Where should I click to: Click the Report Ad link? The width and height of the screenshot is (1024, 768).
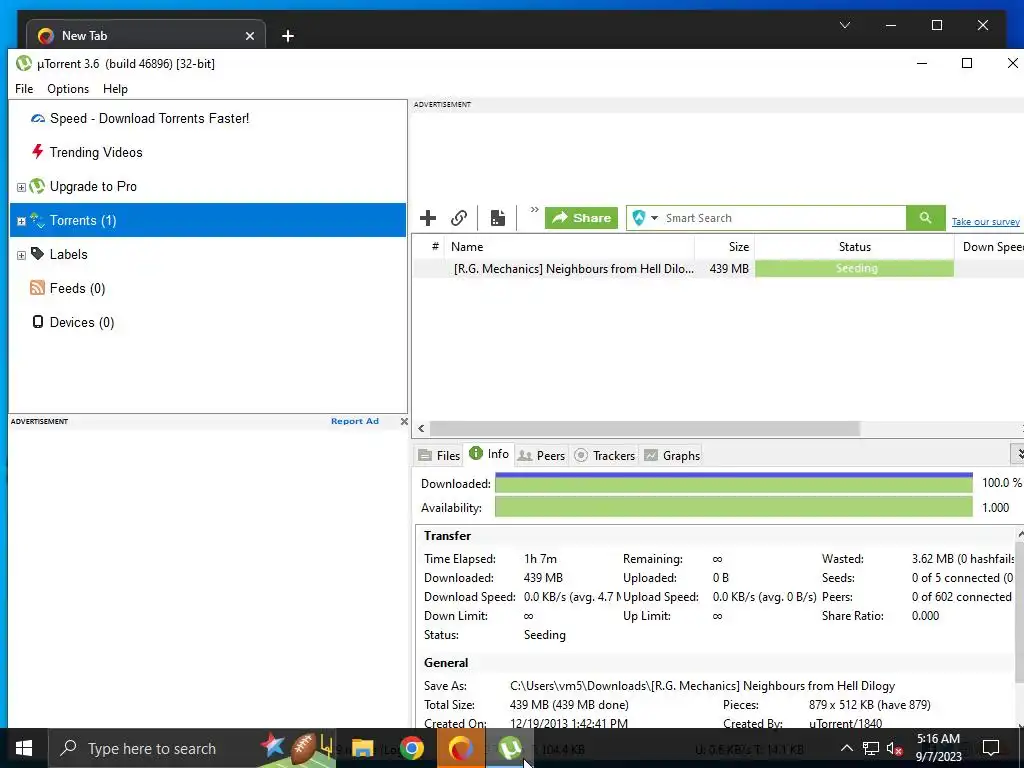(355, 421)
